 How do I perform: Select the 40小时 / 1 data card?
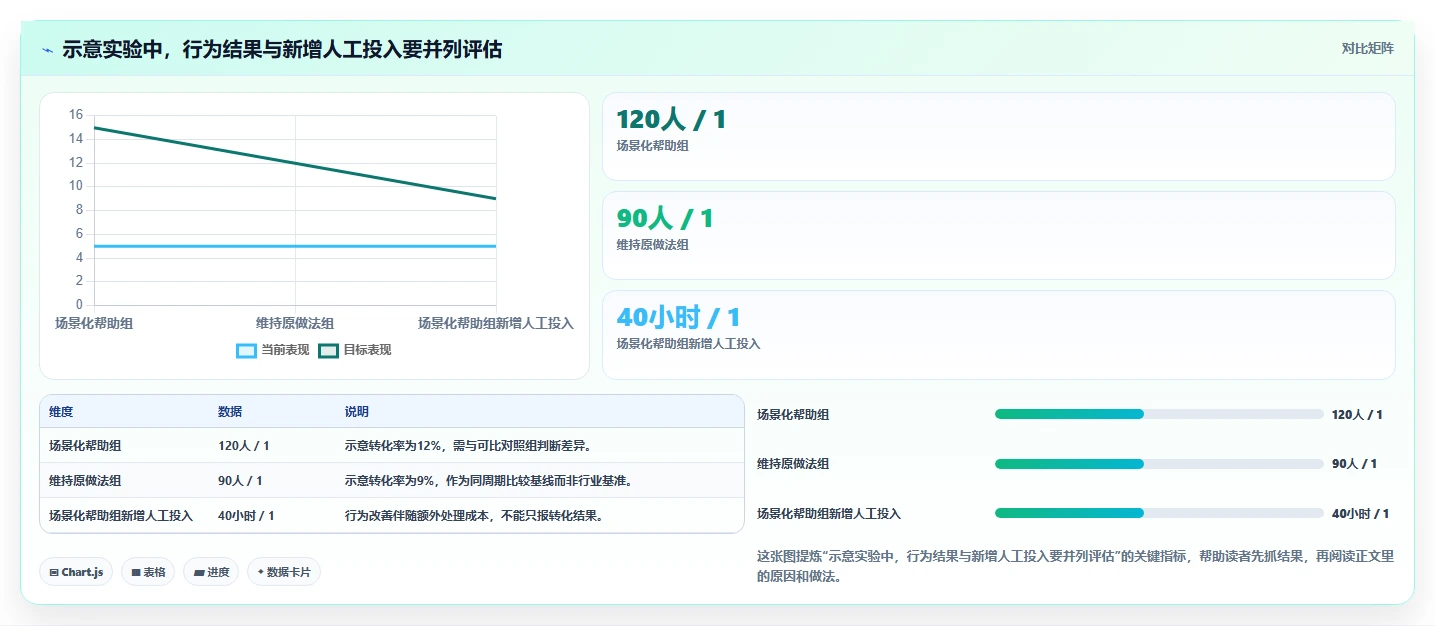[998, 335]
